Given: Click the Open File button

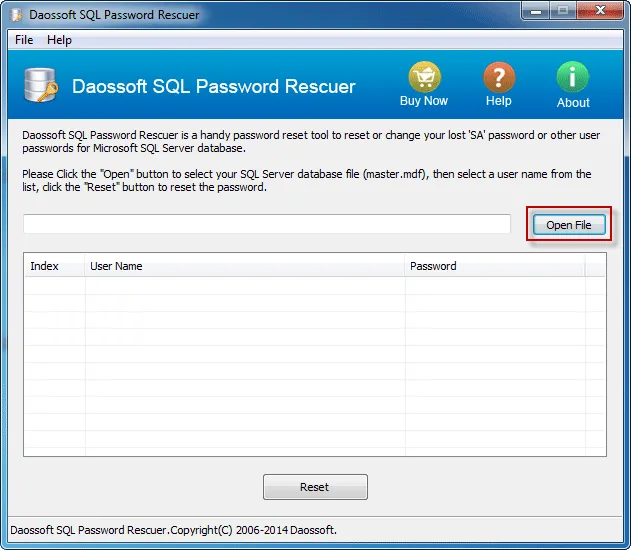Looking at the screenshot, I should click(x=569, y=225).
